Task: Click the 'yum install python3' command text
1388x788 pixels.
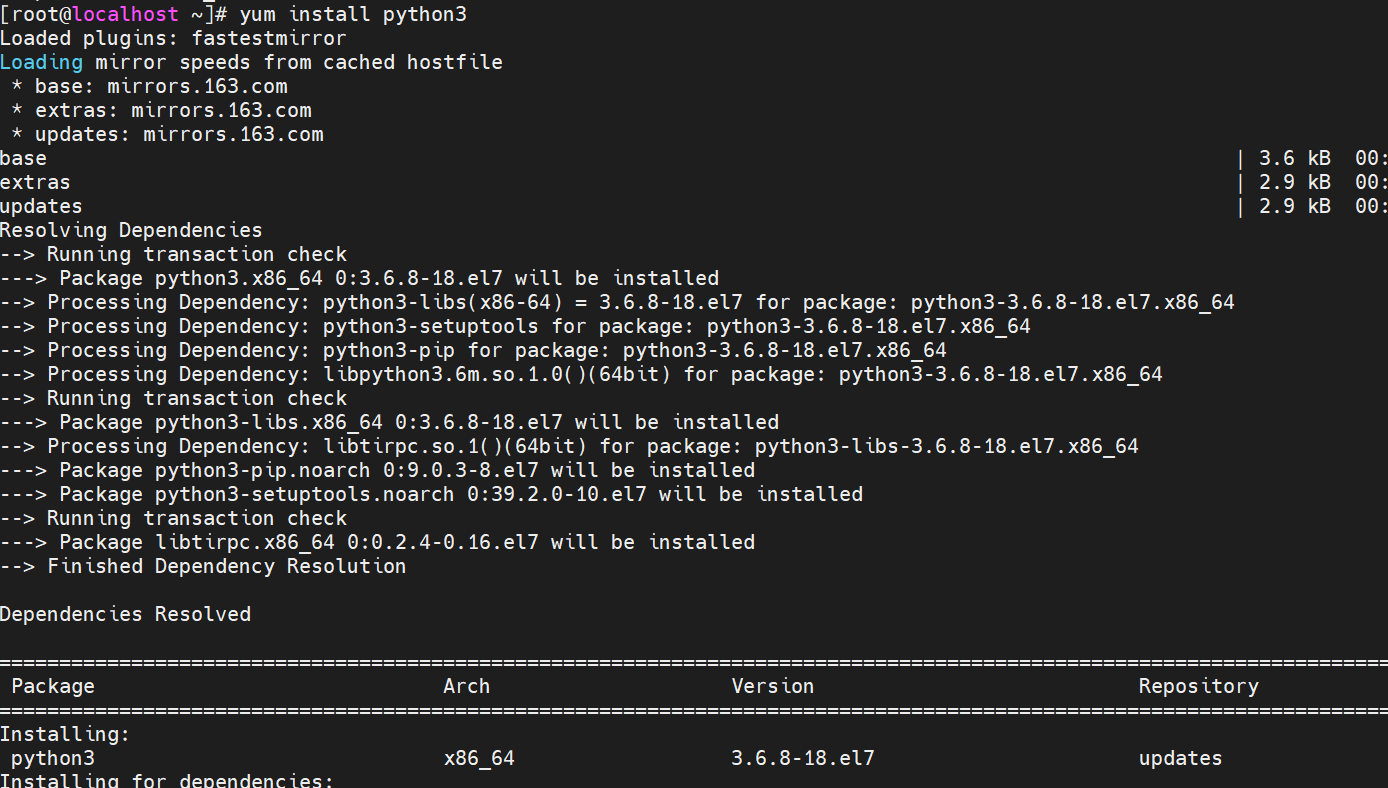Action: 353,14
